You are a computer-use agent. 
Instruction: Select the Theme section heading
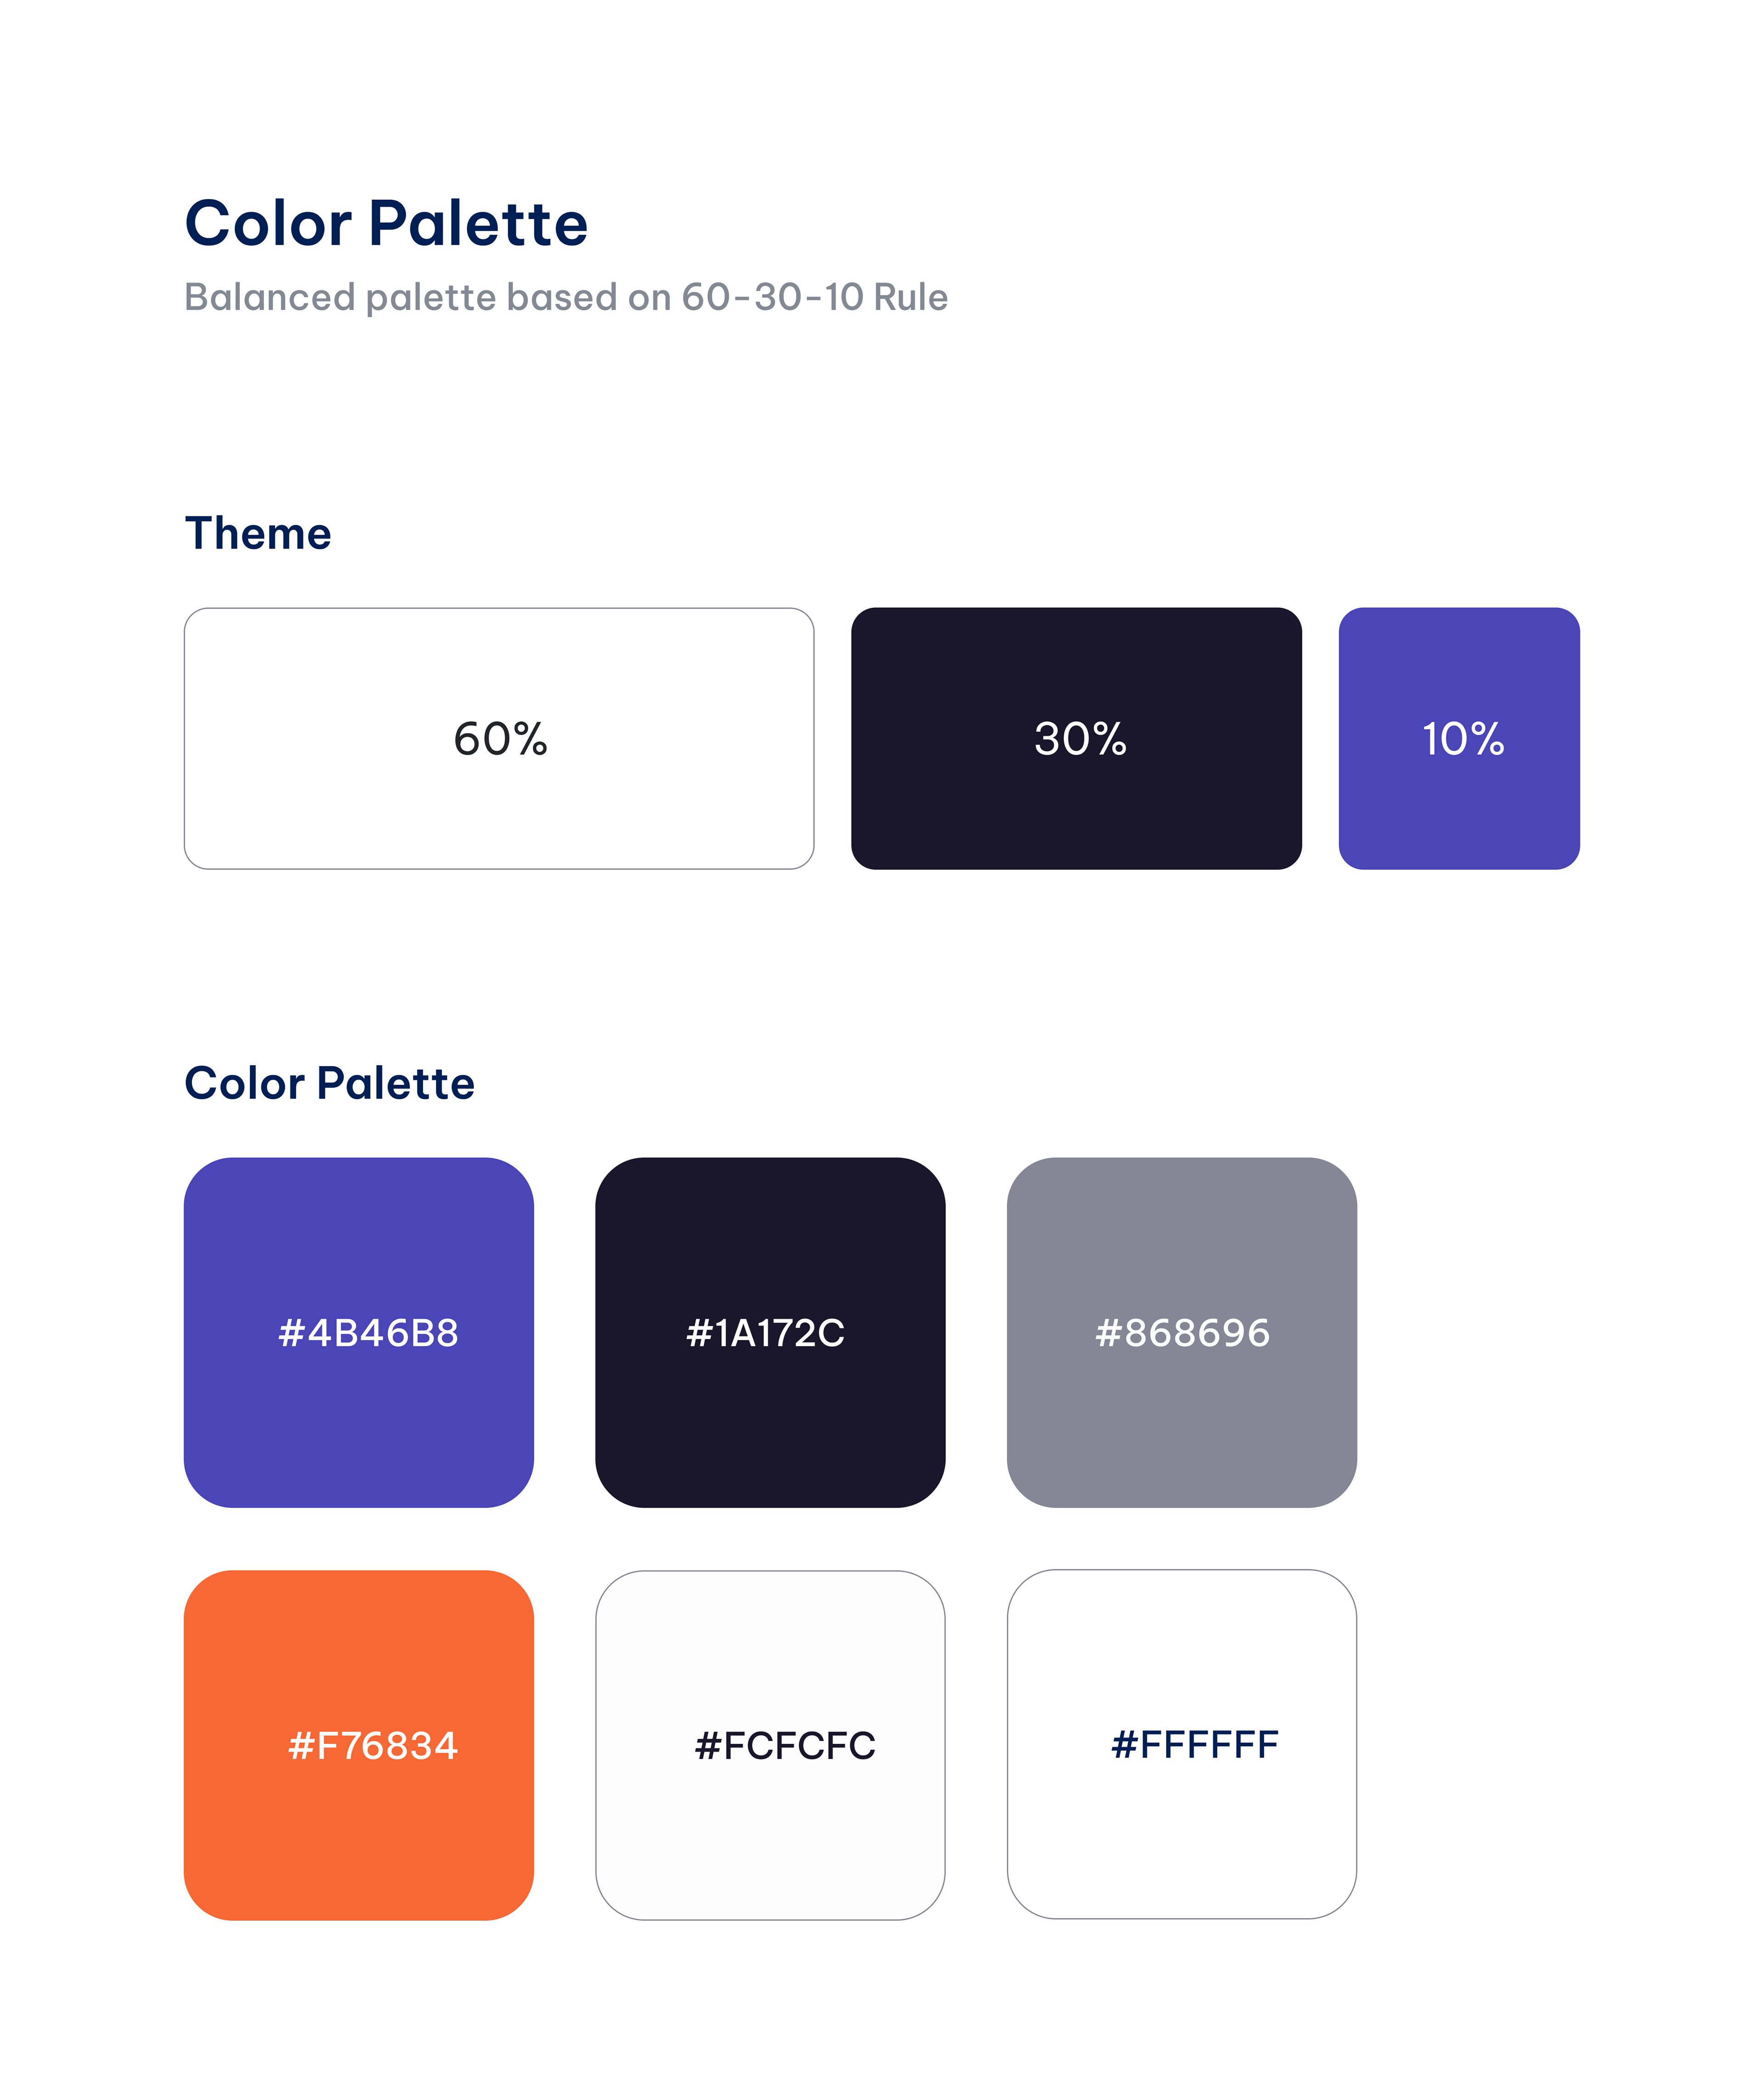click(258, 533)
